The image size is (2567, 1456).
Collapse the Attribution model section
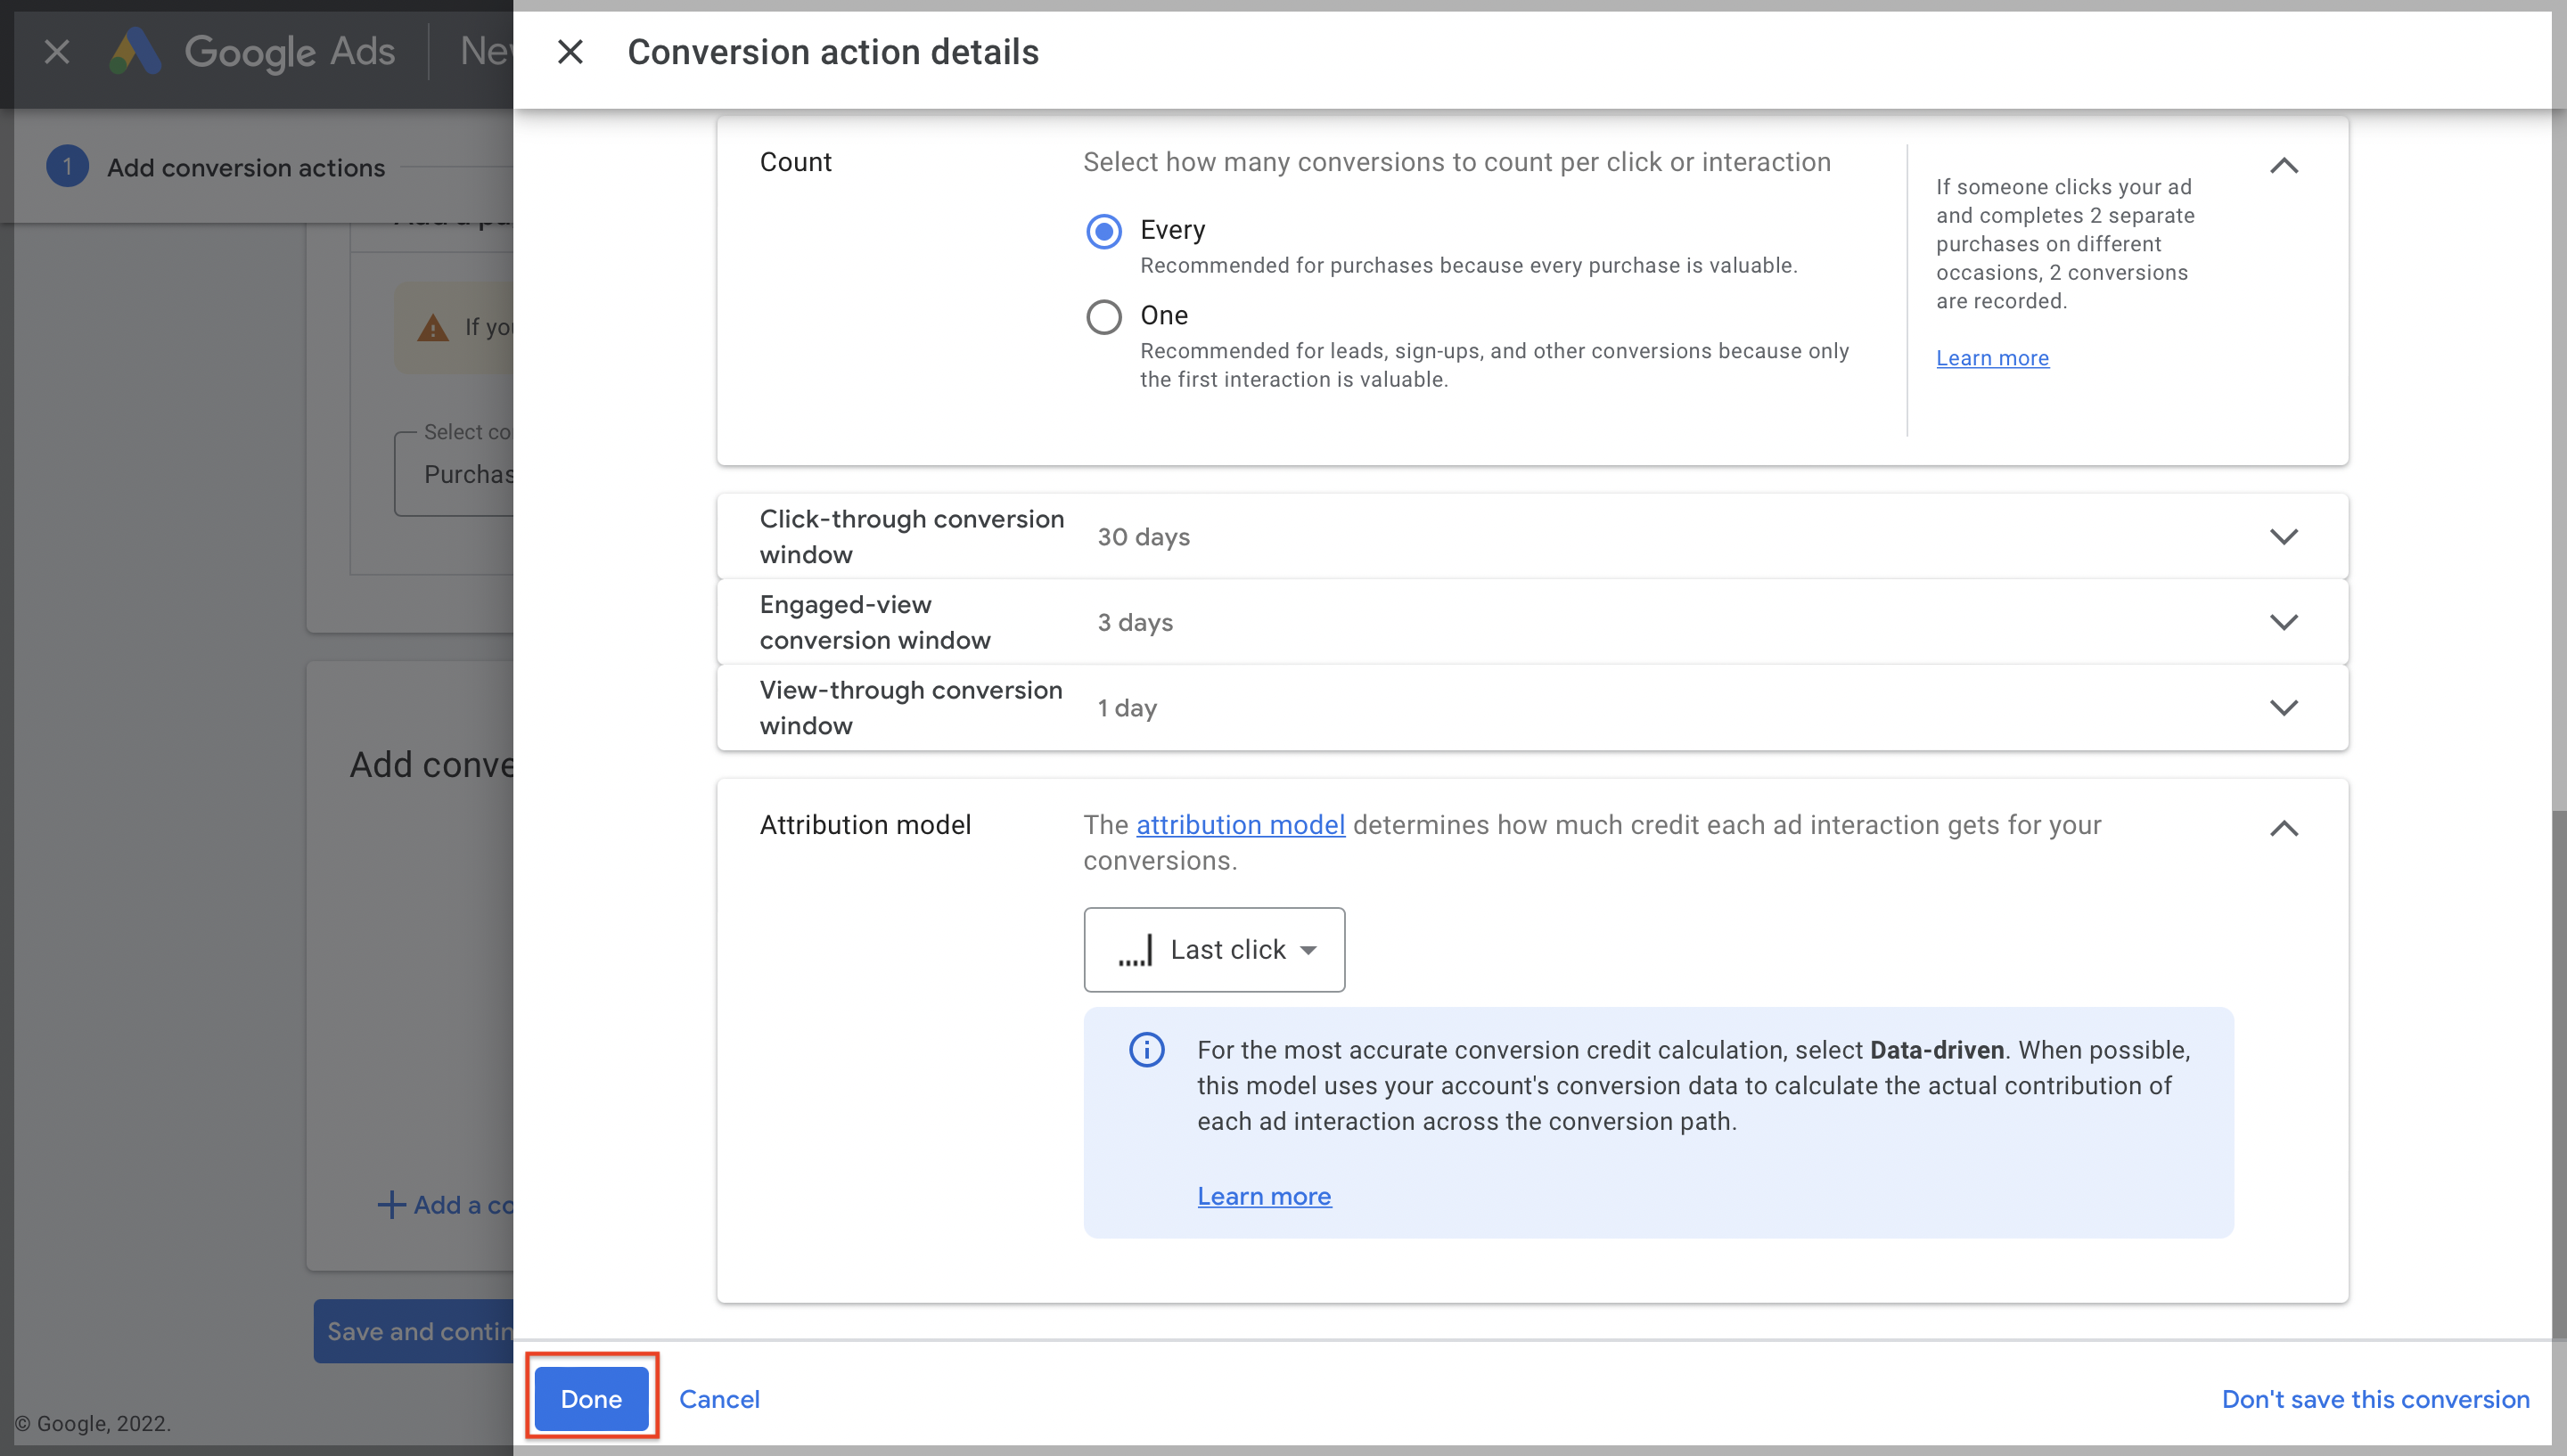(x=2284, y=828)
